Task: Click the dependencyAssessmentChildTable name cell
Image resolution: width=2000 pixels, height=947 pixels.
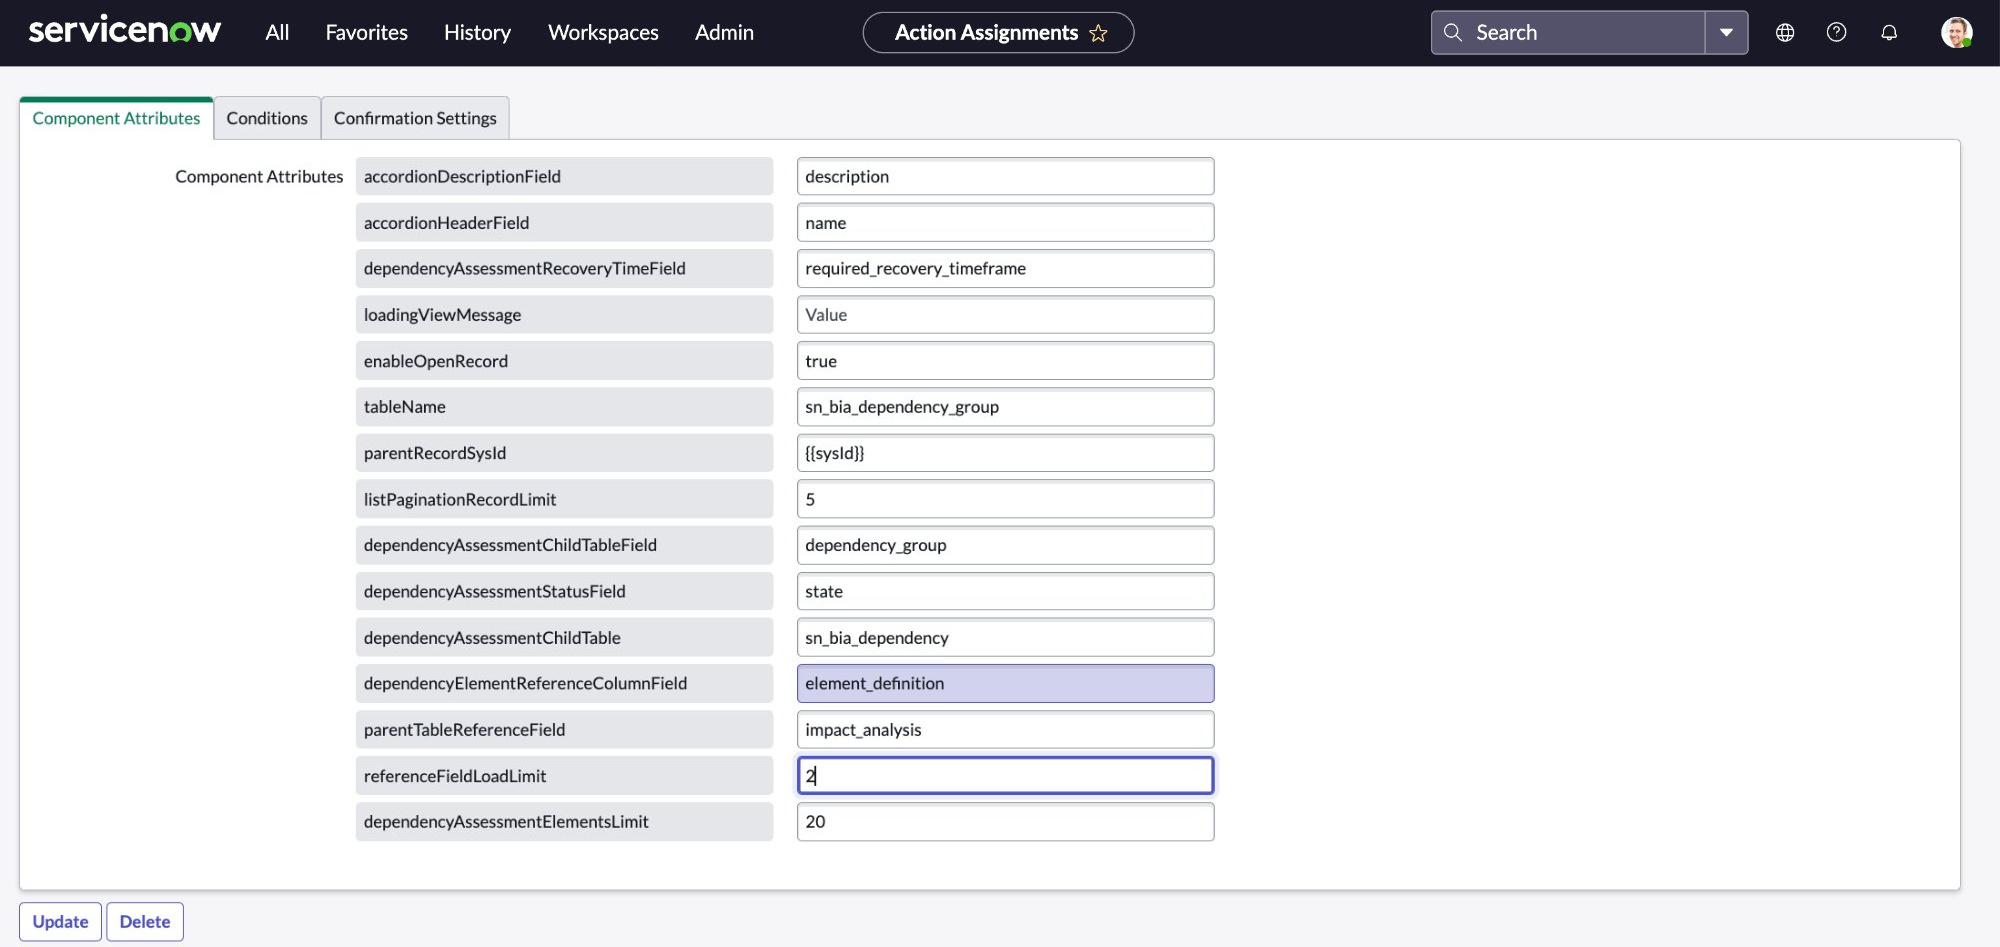Action: [564, 637]
